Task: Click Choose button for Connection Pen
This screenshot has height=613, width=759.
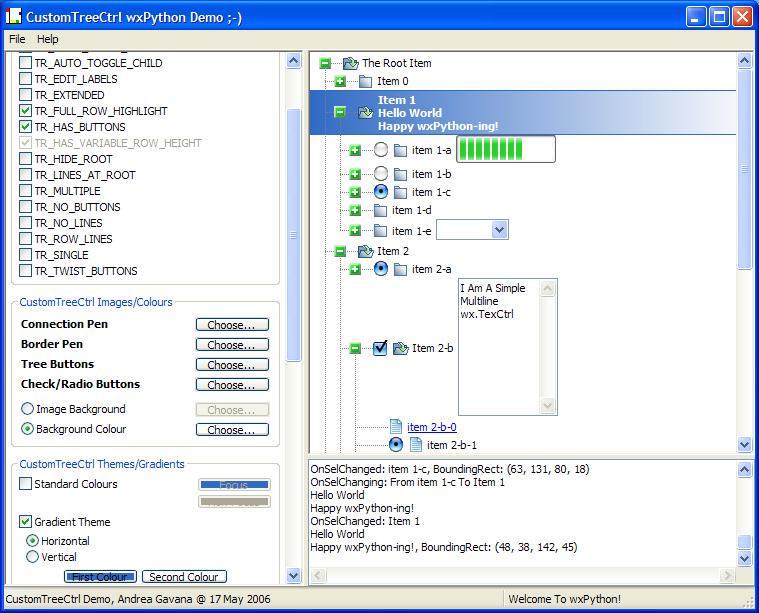Action: [232, 325]
